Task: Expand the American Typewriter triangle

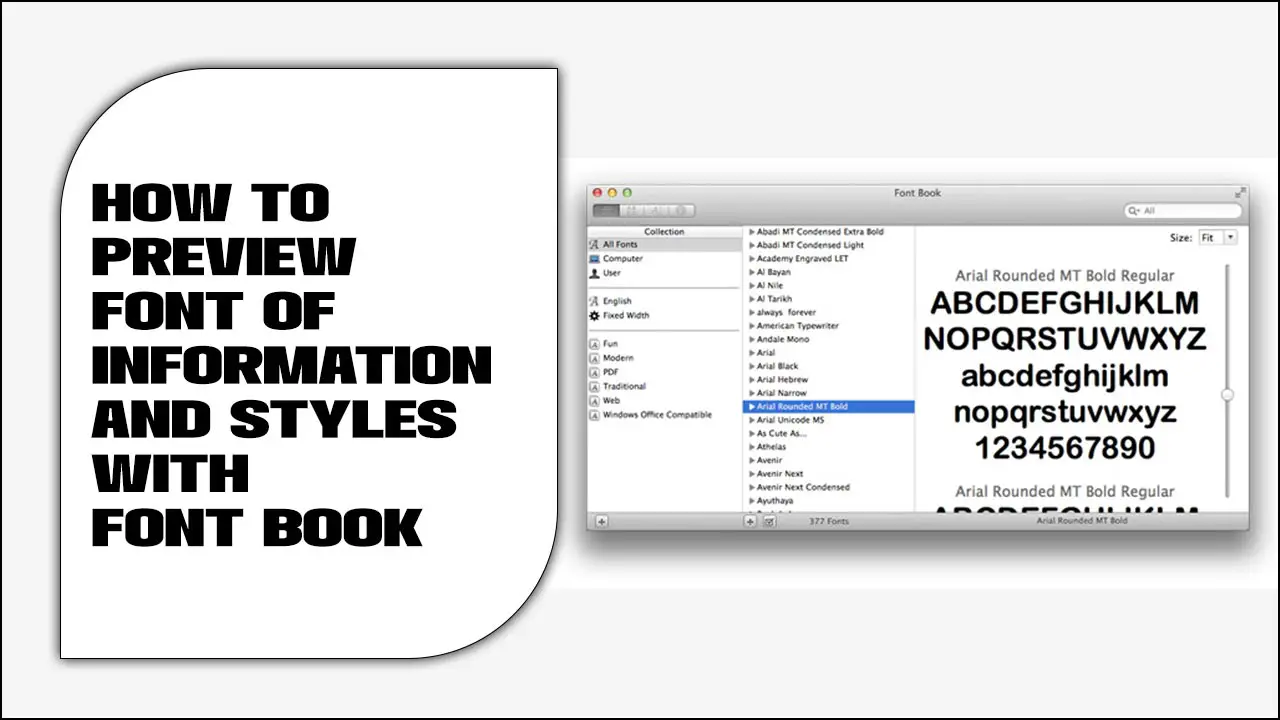Action: pyautogui.click(x=752, y=326)
